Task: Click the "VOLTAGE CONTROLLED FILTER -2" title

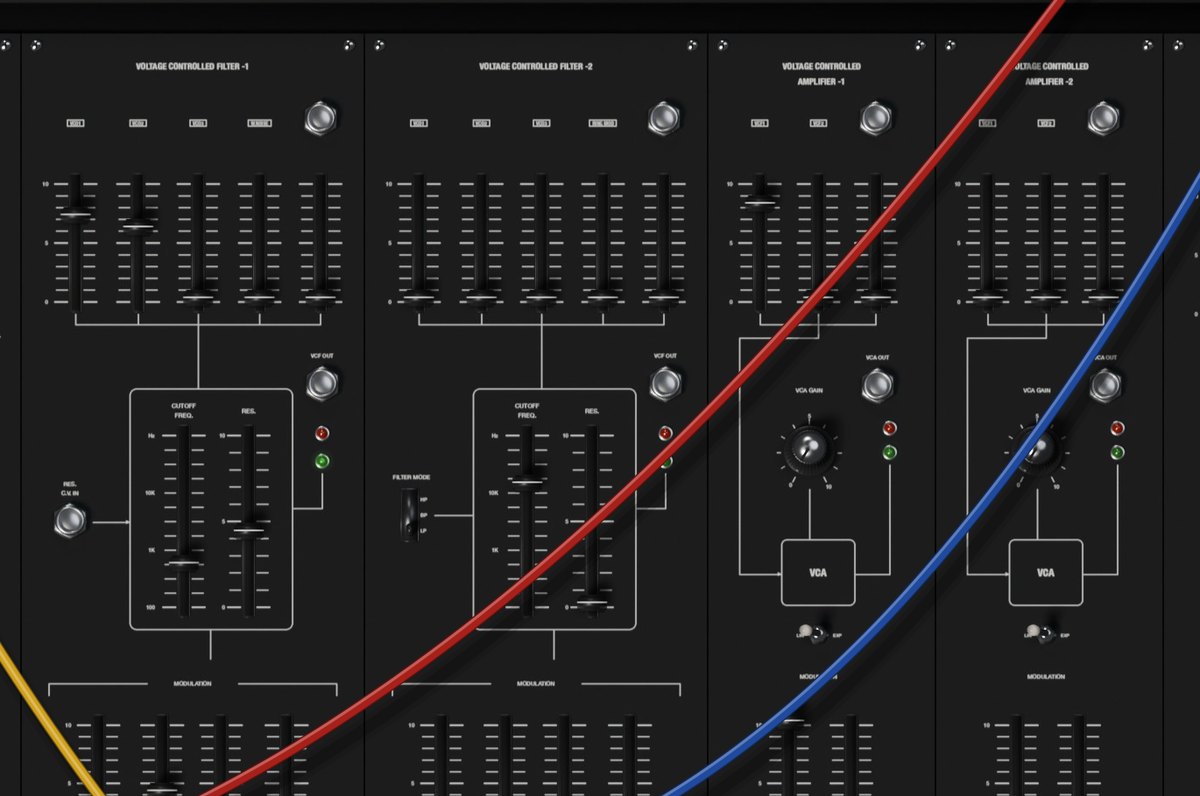Action: (536, 67)
